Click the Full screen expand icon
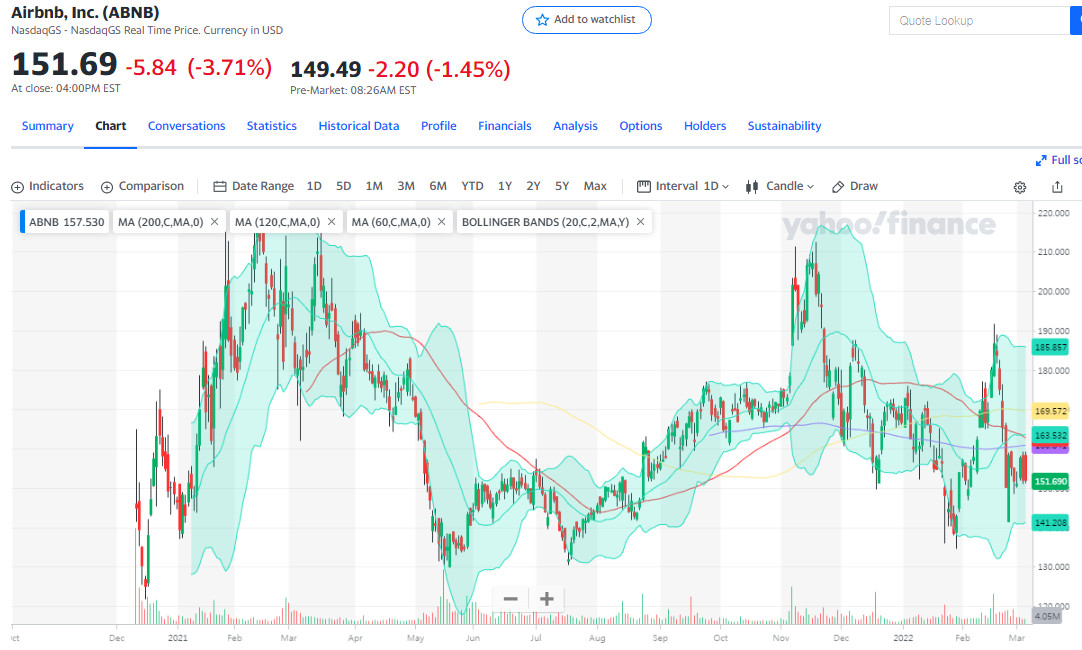This screenshot has width=1082, height=650. tap(1041, 161)
